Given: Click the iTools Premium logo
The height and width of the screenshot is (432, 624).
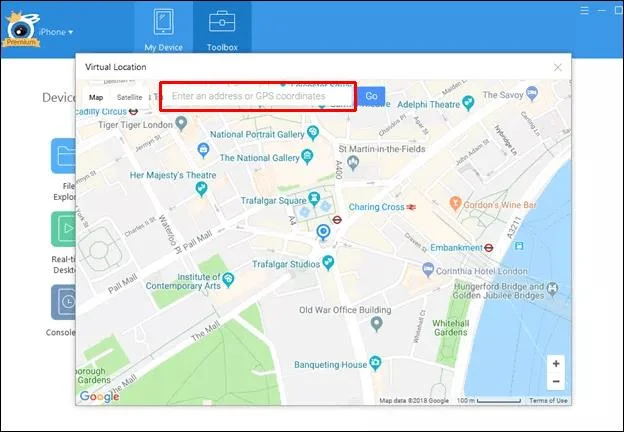Looking at the screenshot, I should point(21,29).
